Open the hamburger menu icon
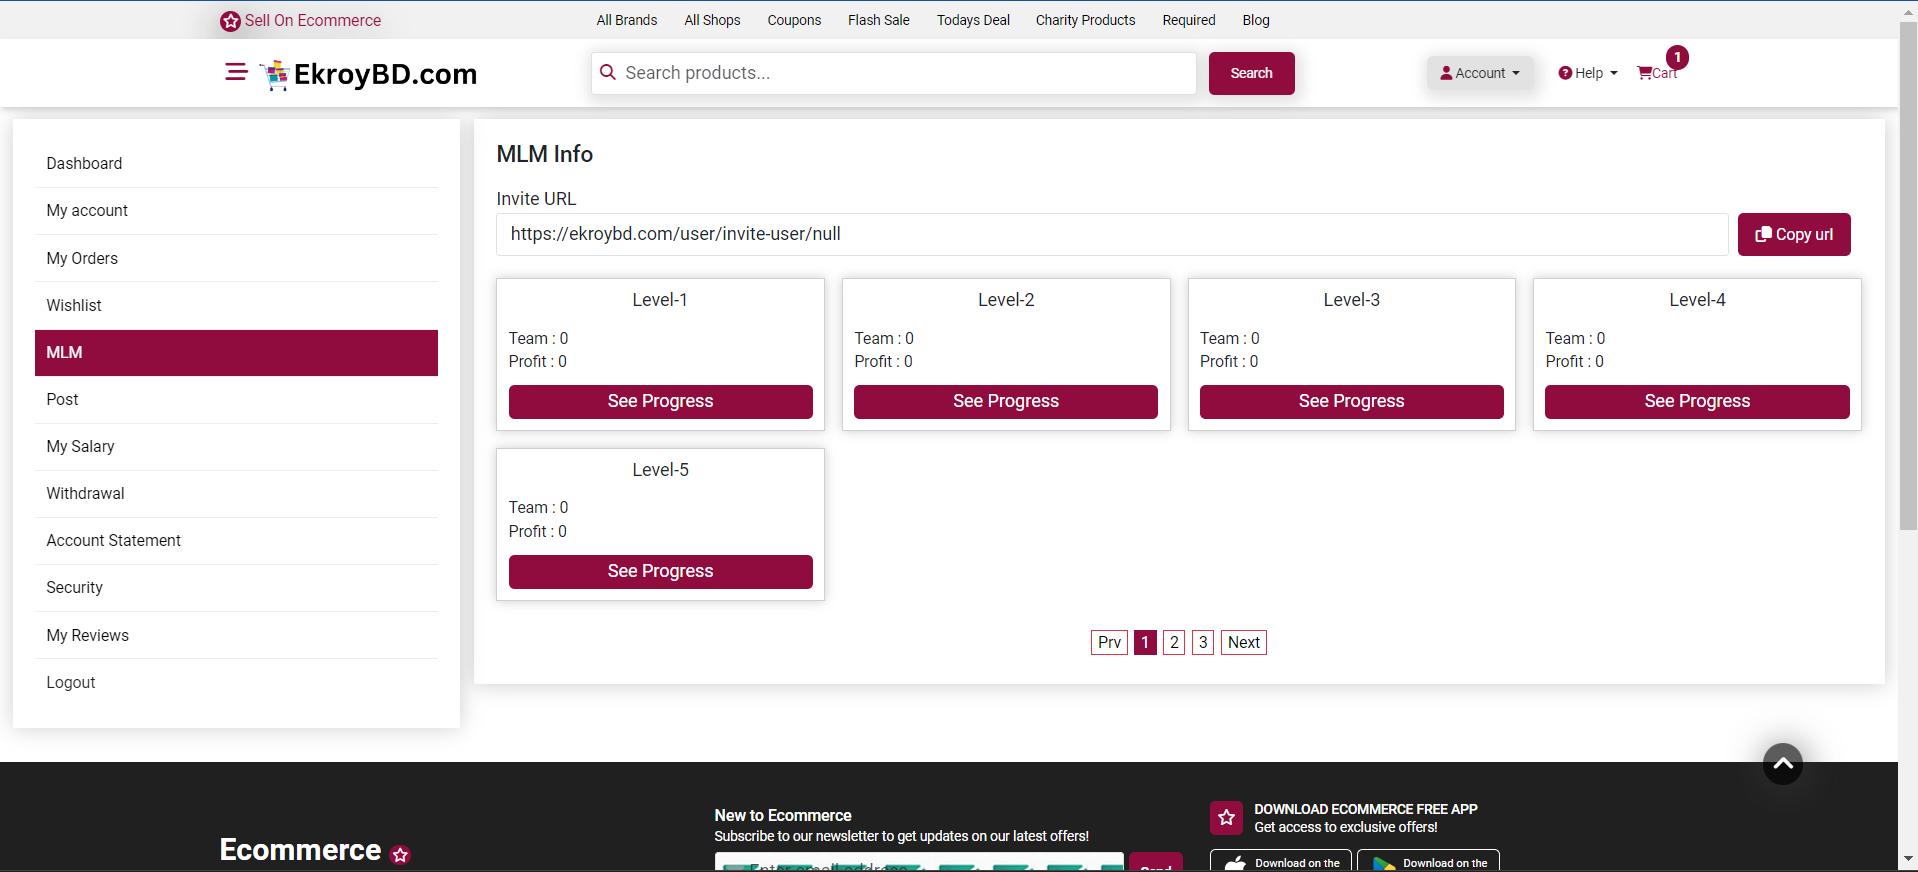This screenshot has height=872, width=1918. 236,72
